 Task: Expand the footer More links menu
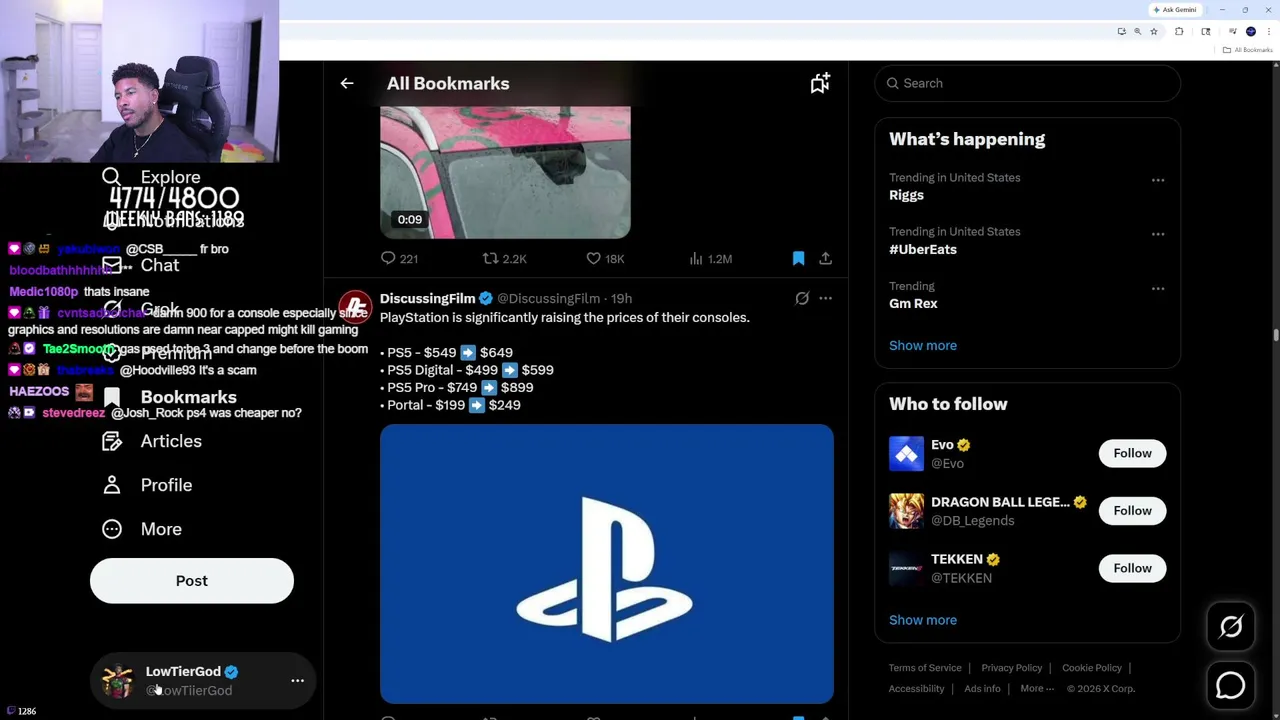point(1037,688)
